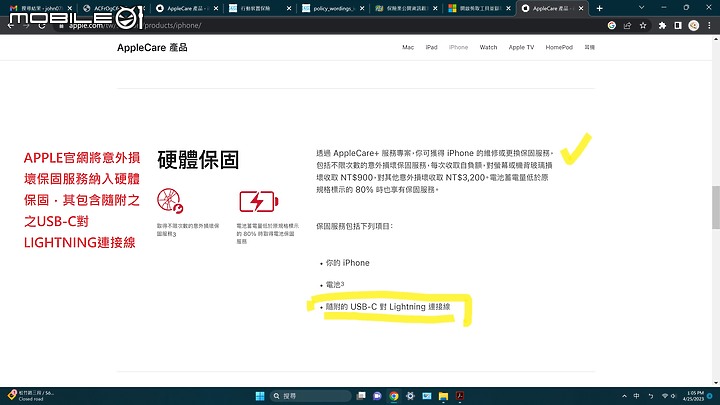The image size is (720, 405).
Task: Go to the Mac AppleCare section
Action: (x=408, y=47)
